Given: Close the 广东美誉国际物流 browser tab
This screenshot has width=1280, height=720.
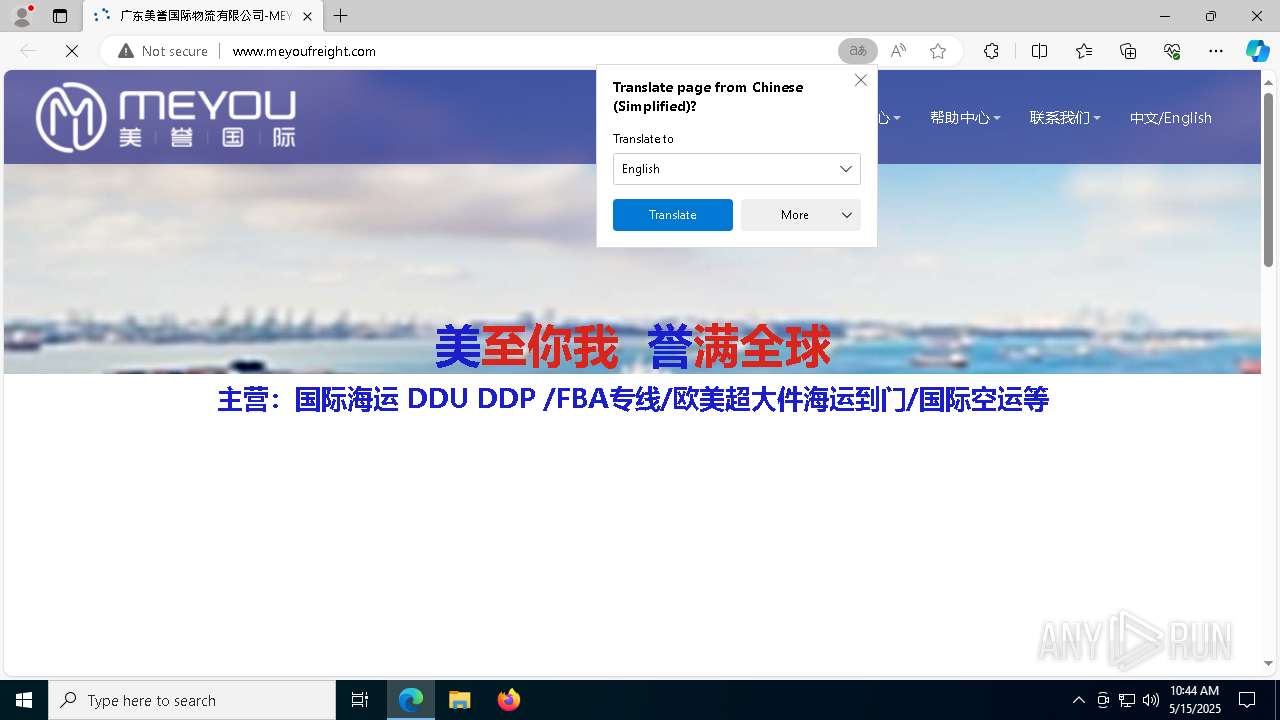Looking at the screenshot, I should [307, 16].
